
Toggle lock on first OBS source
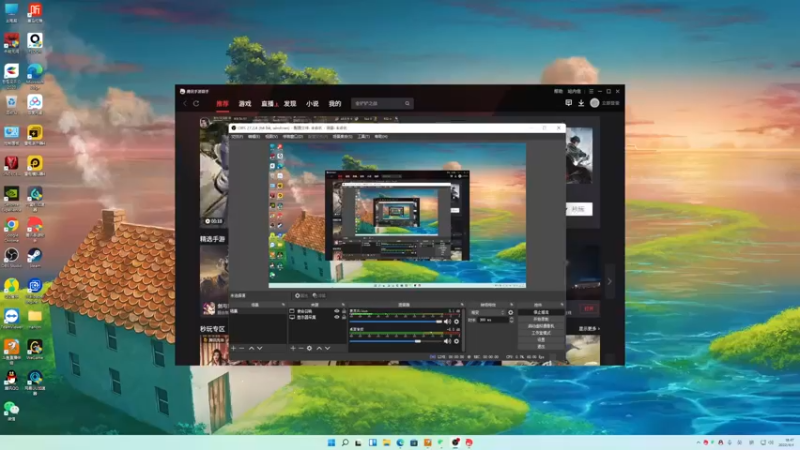[x=344, y=311]
